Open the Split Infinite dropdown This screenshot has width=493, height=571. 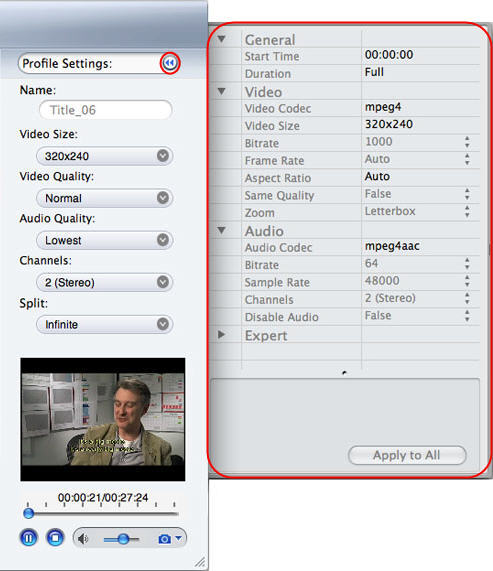tap(104, 324)
